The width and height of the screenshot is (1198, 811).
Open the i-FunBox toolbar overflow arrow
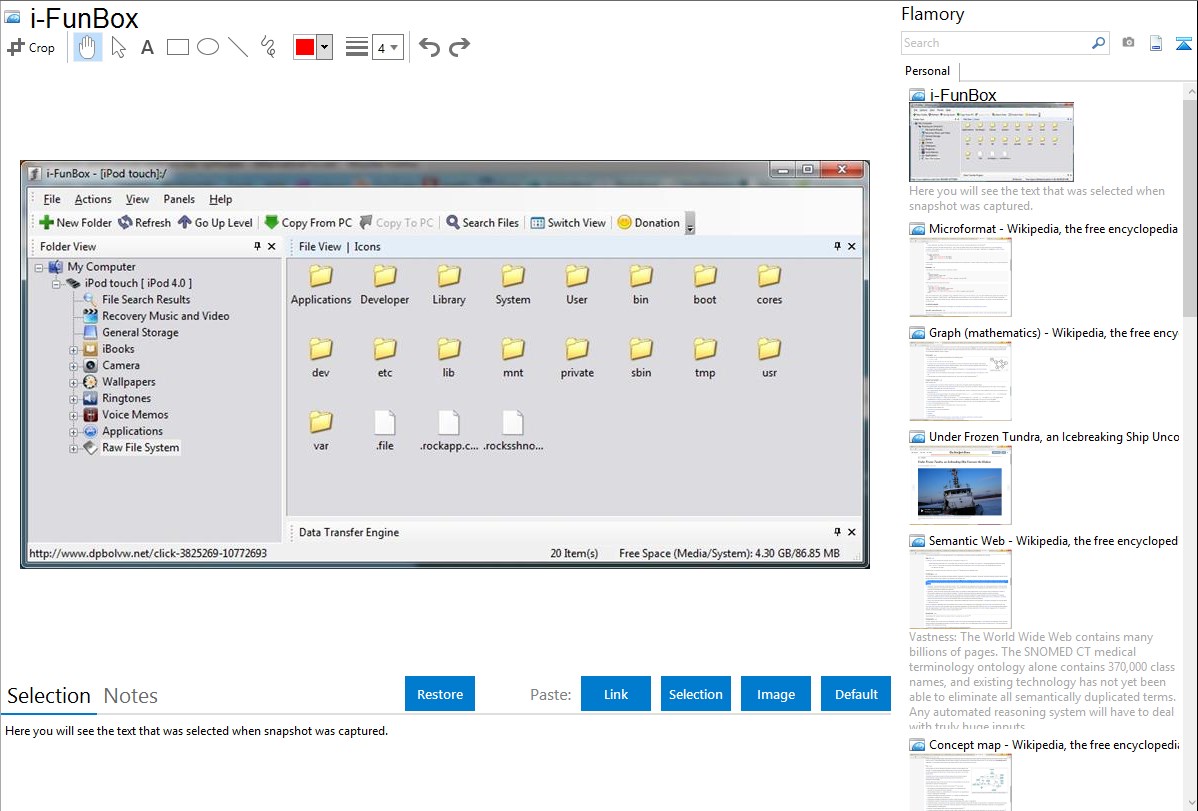(690, 224)
